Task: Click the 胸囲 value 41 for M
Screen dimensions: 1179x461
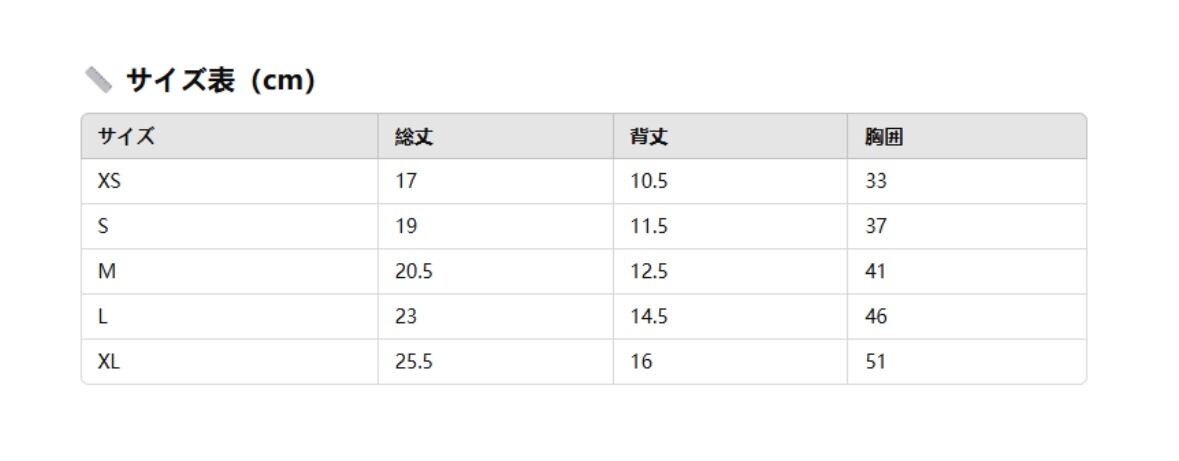Action: (876, 272)
